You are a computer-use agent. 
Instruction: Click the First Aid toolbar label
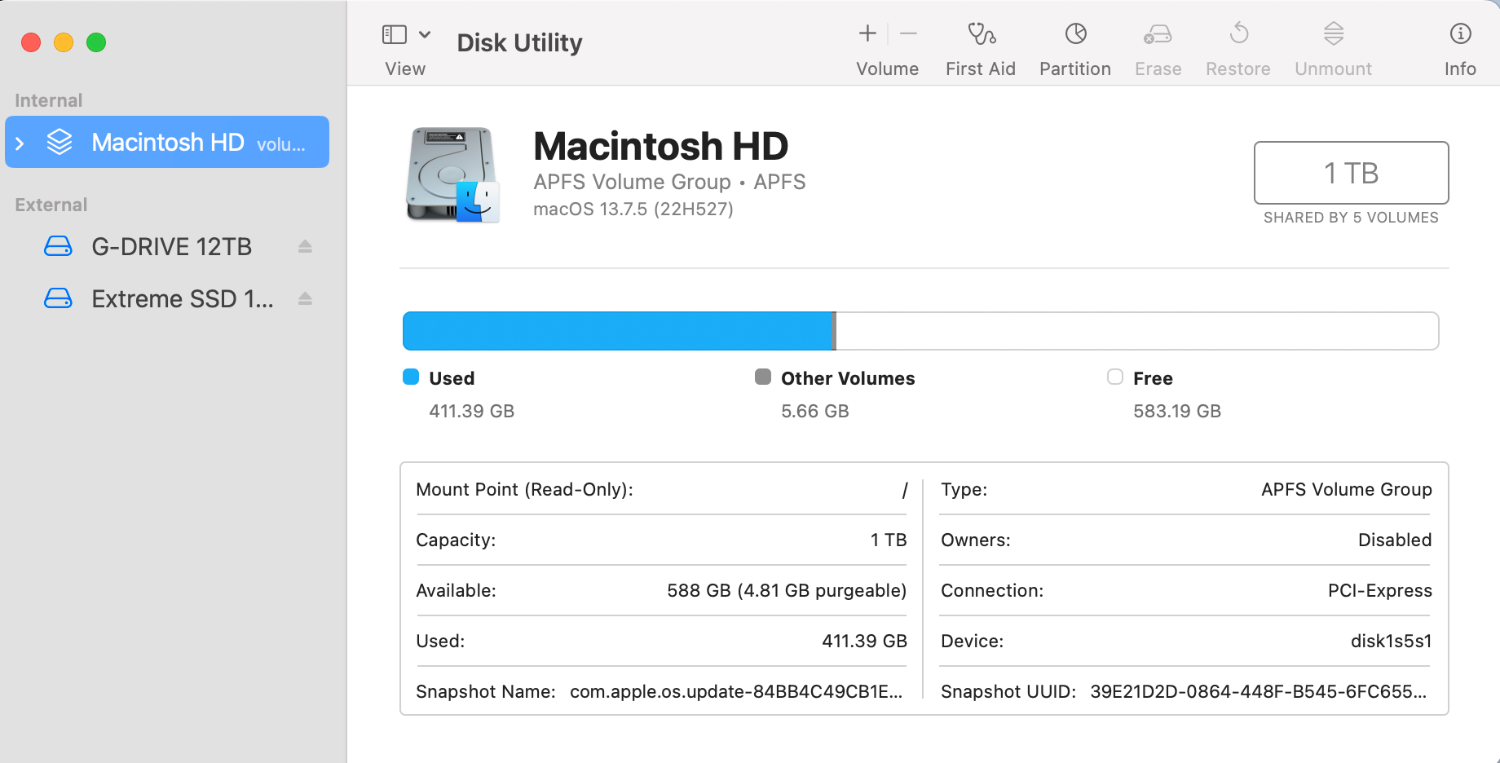tap(980, 69)
